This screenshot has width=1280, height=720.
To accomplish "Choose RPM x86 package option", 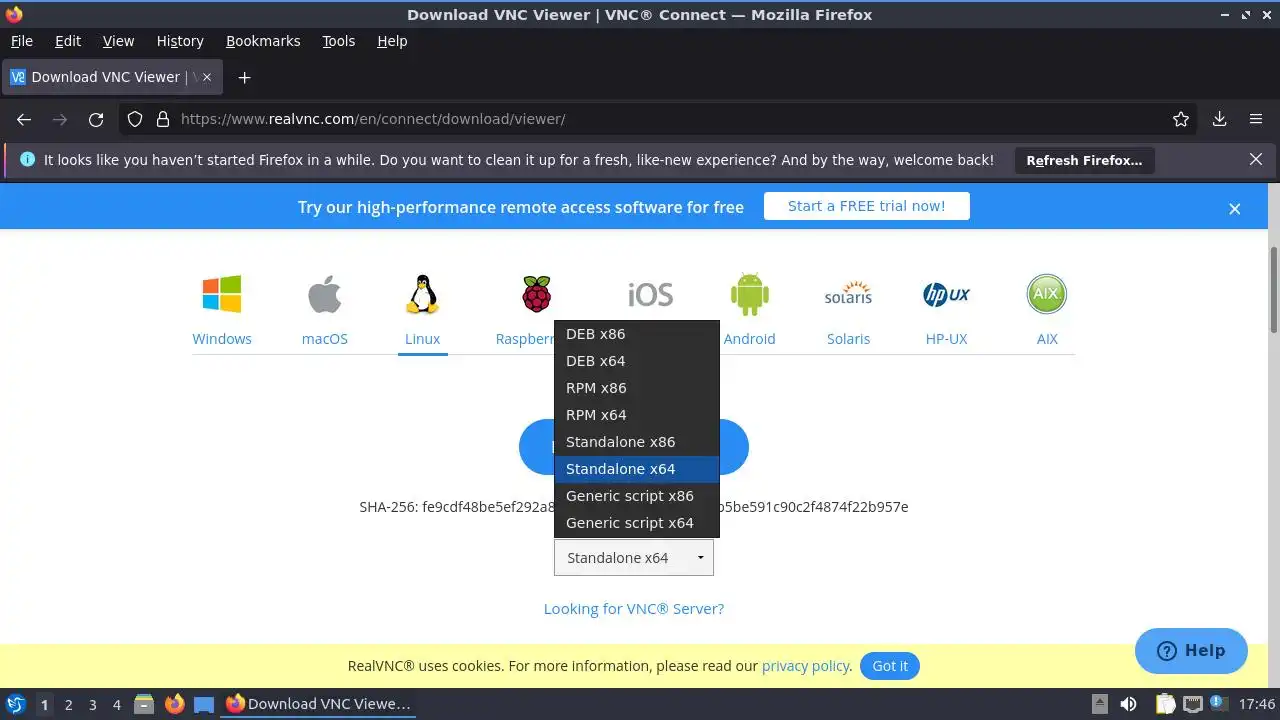I will [636, 388].
